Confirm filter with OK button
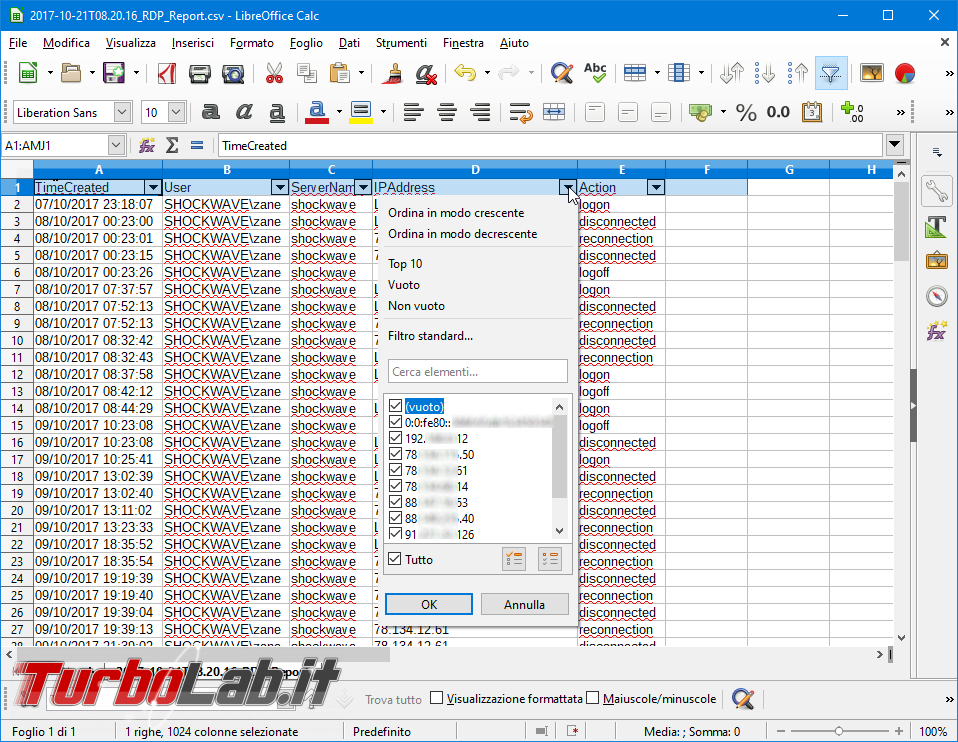Image resolution: width=958 pixels, height=742 pixels. tap(429, 604)
